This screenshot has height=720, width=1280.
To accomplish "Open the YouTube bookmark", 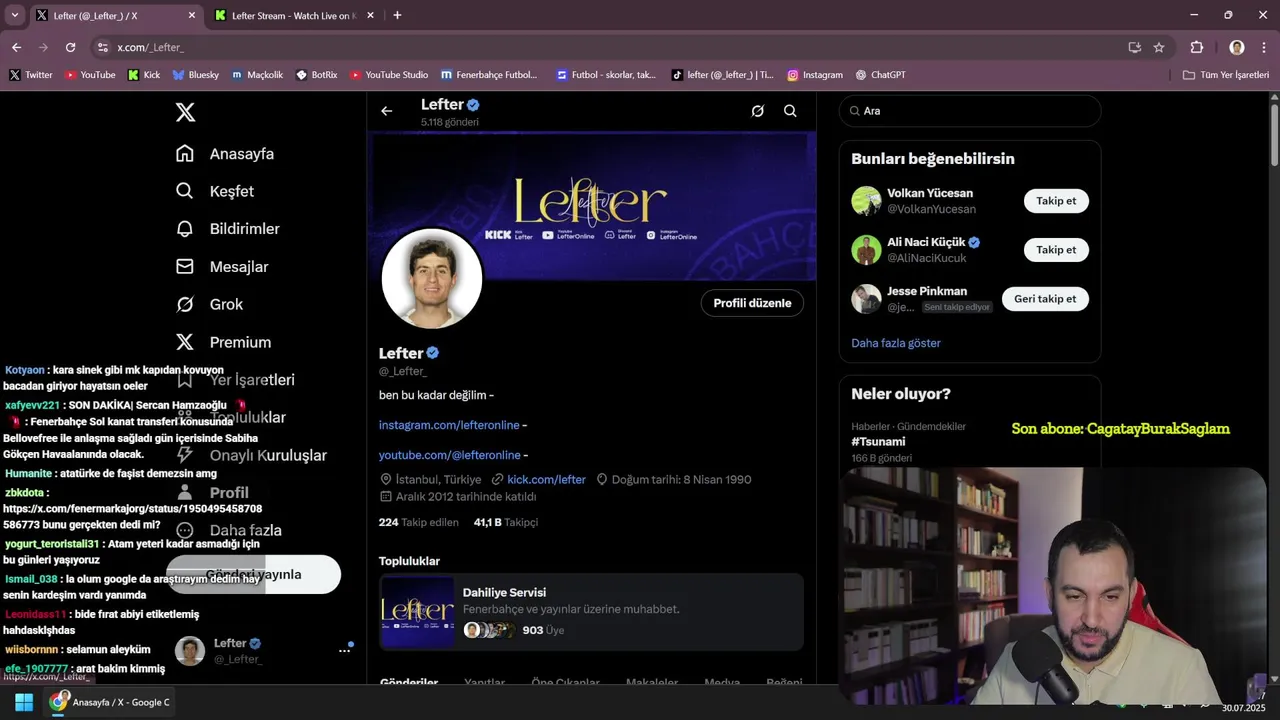I will click(90, 75).
